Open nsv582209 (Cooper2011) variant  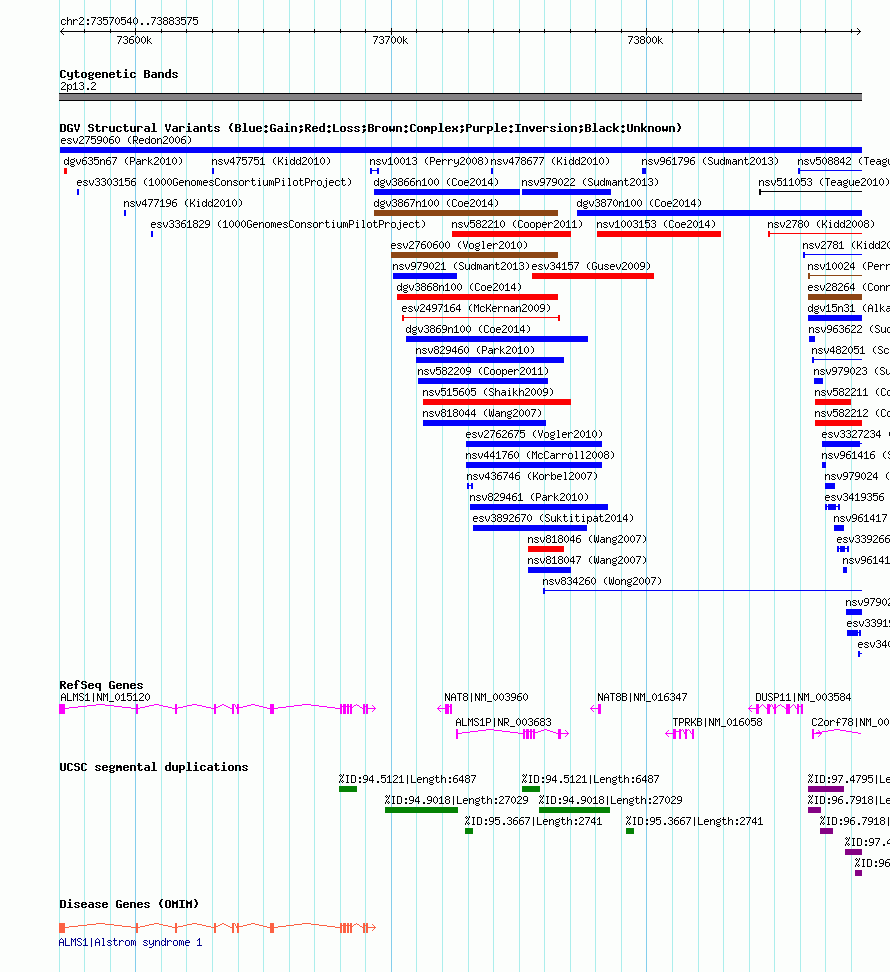[483, 382]
